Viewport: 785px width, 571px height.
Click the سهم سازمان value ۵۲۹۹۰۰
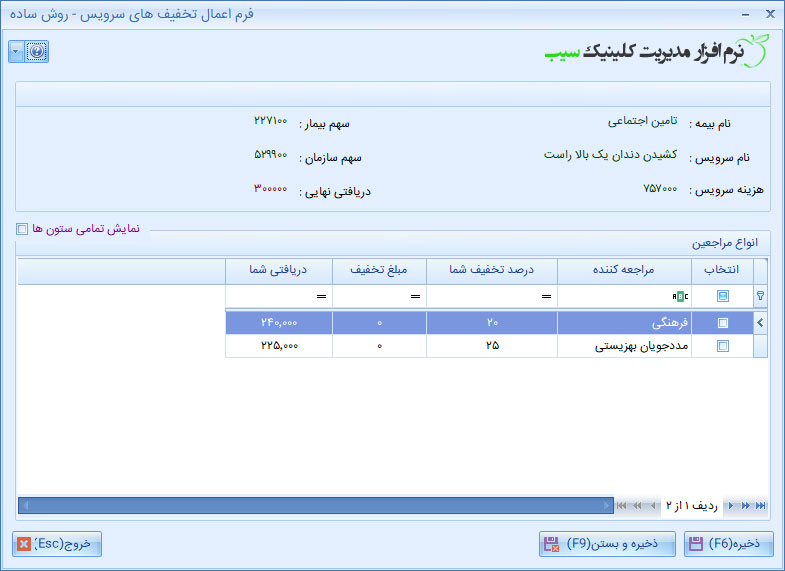pyautogui.click(x=271, y=155)
